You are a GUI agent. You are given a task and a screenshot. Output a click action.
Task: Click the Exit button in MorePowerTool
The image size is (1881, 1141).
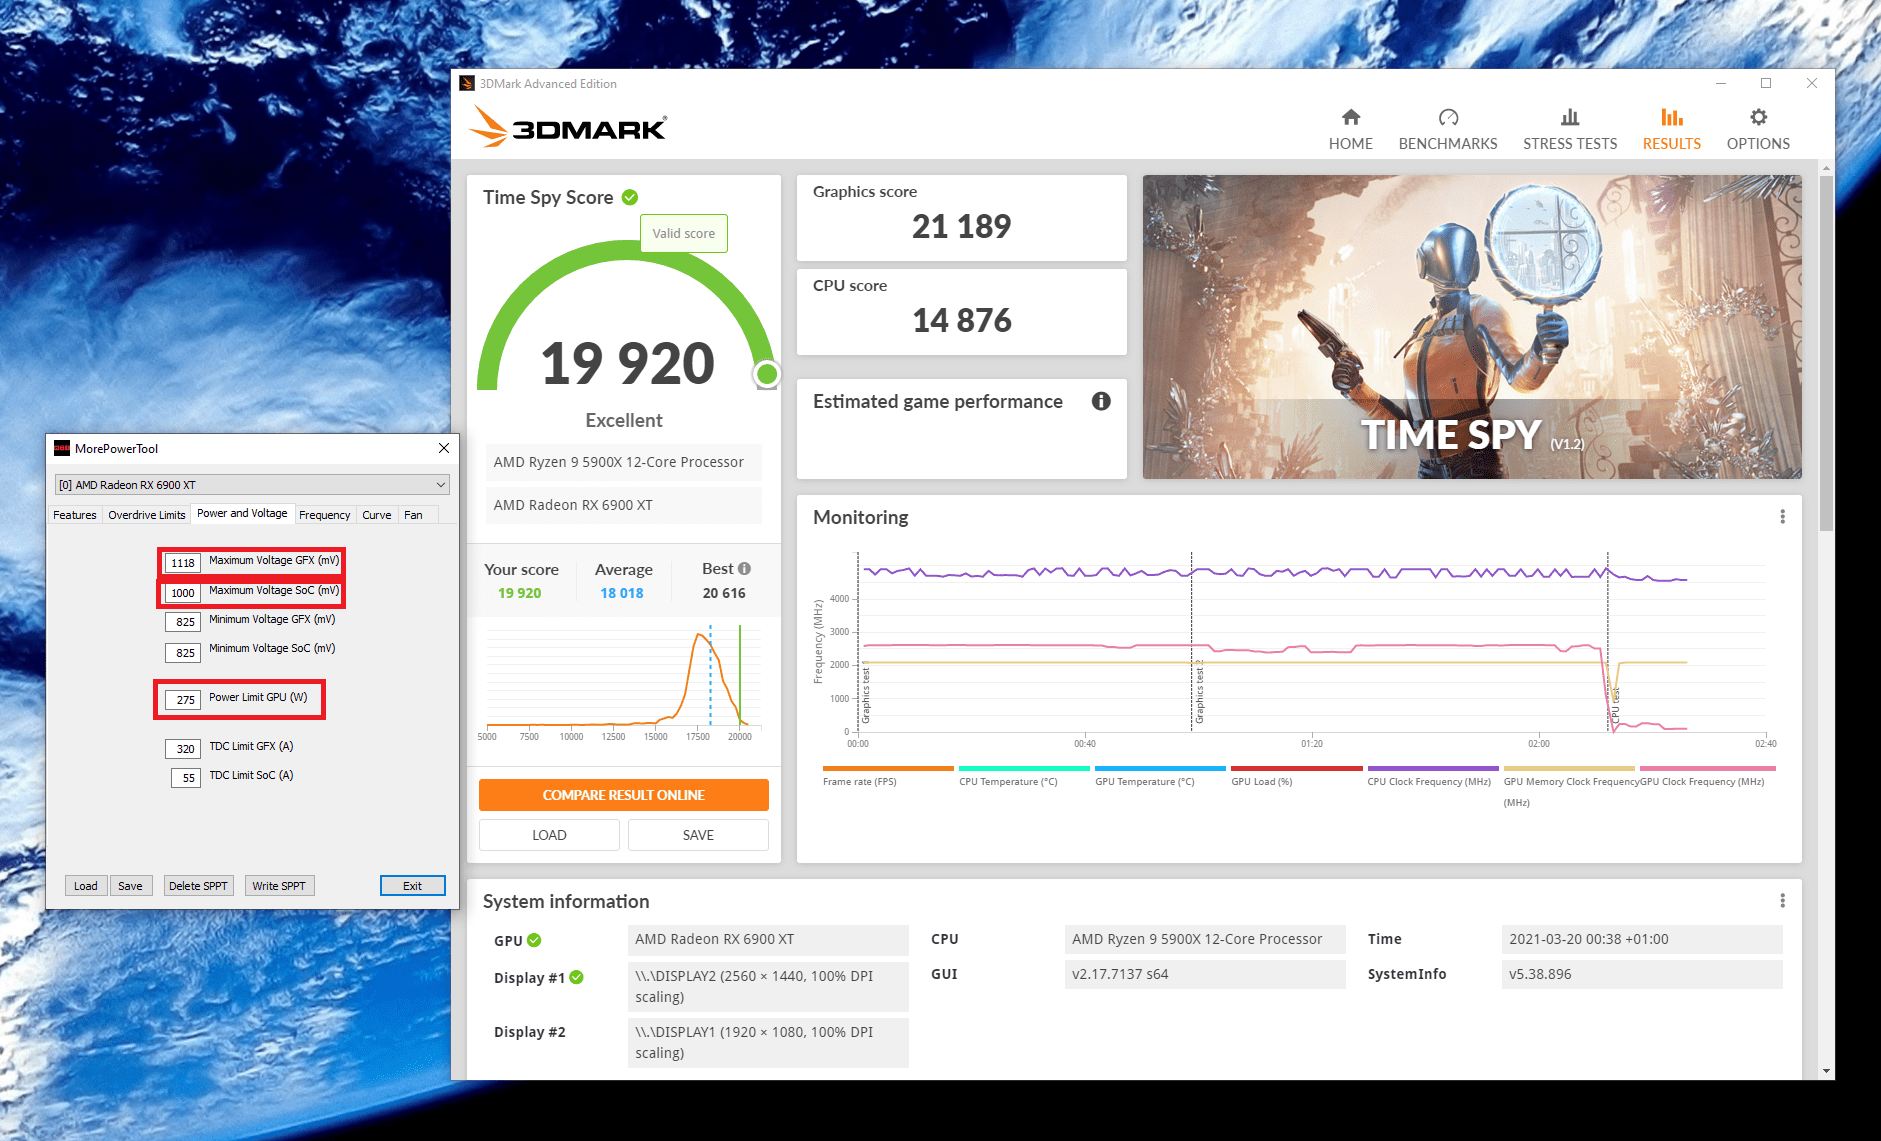[x=412, y=886]
